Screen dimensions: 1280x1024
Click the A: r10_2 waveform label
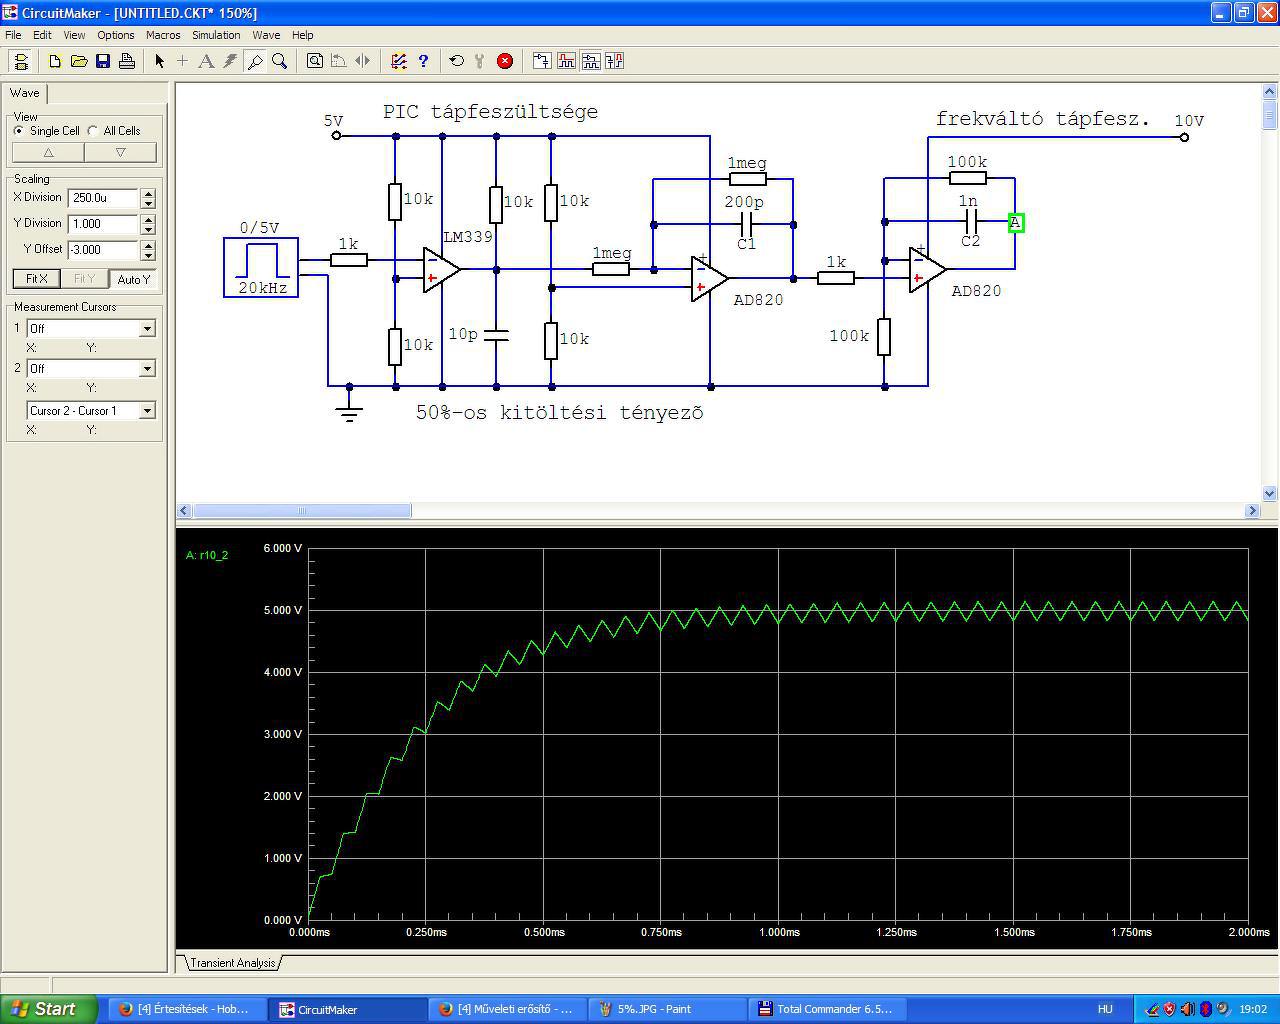pyautogui.click(x=207, y=555)
